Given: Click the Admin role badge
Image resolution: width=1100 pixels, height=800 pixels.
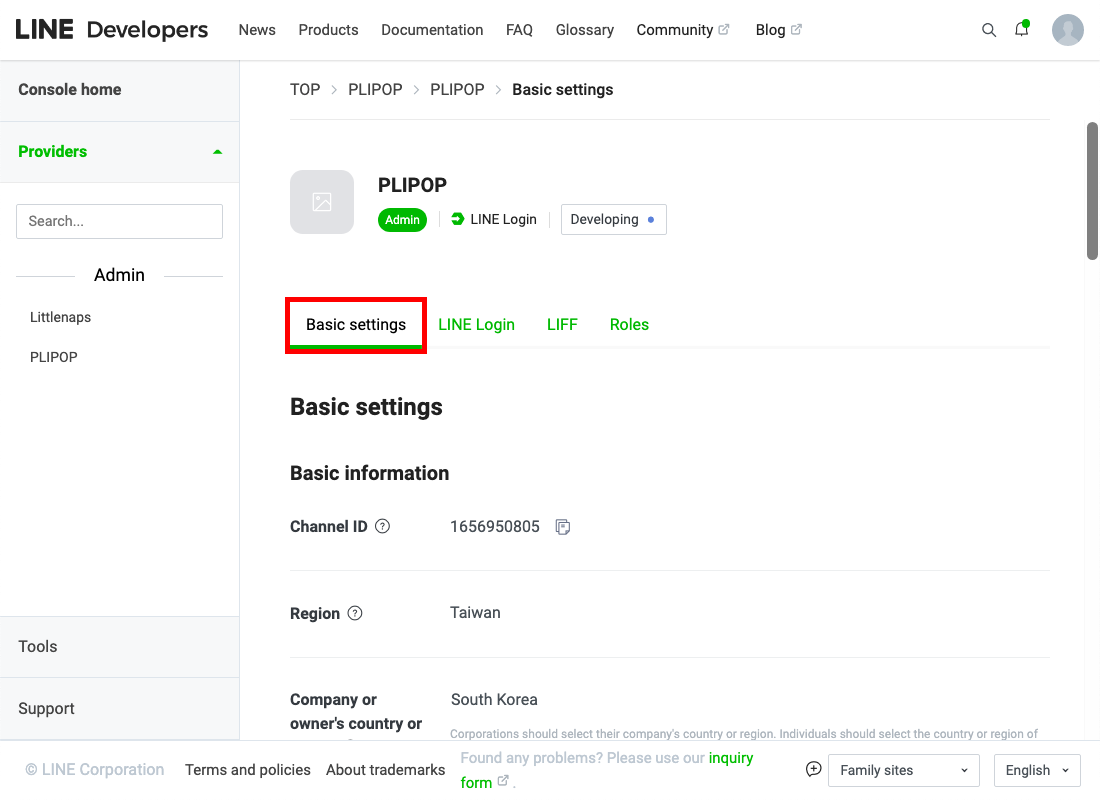Looking at the screenshot, I should coord(402,220).
